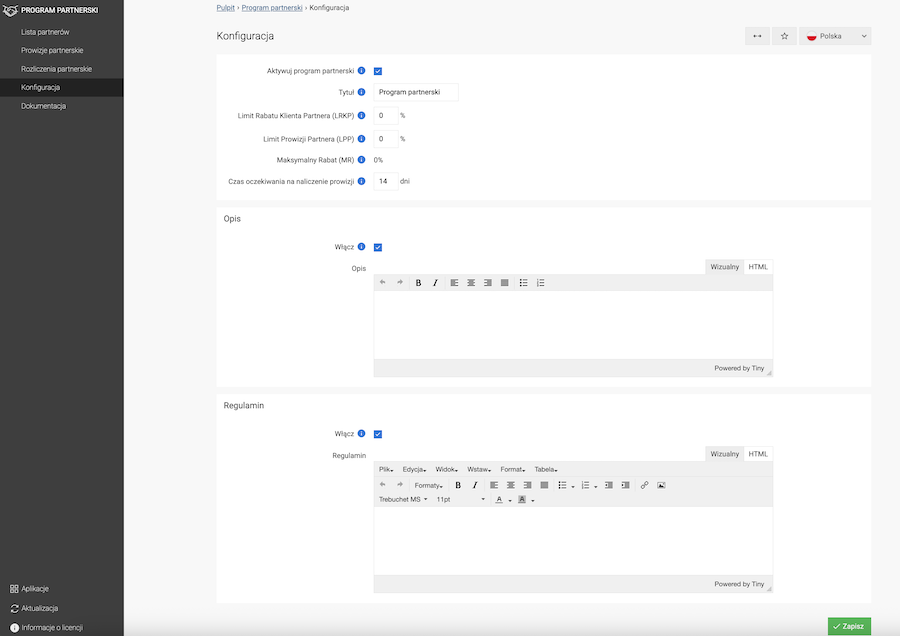Click the star favorite icon near Polska

784,36
